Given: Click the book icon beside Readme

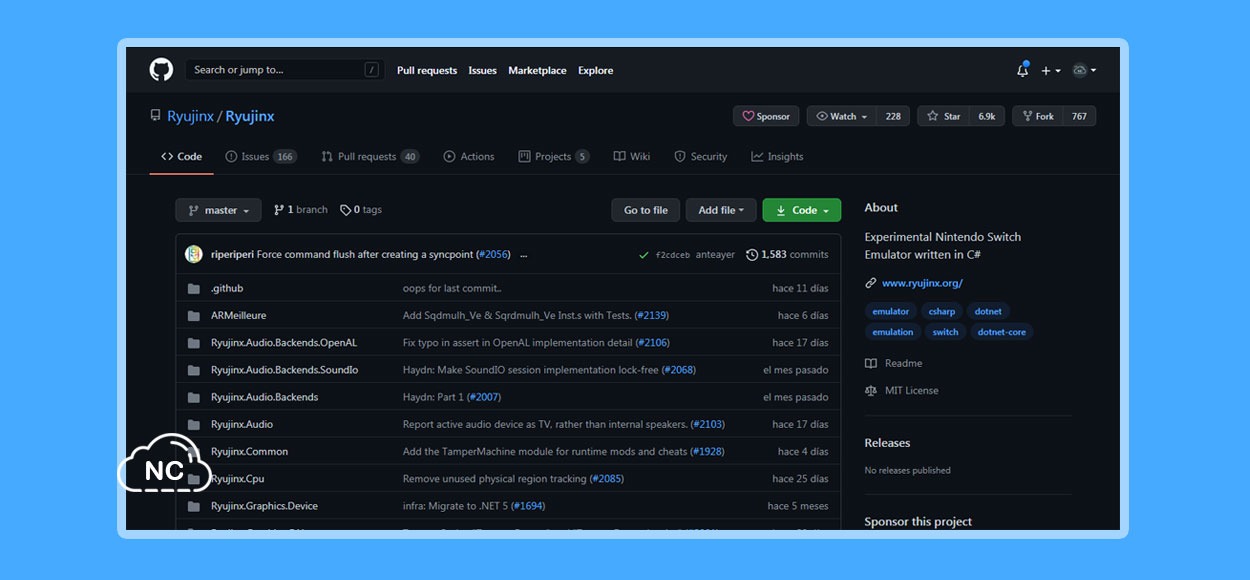Looking at the screenshot, I should tap(871, 364).
